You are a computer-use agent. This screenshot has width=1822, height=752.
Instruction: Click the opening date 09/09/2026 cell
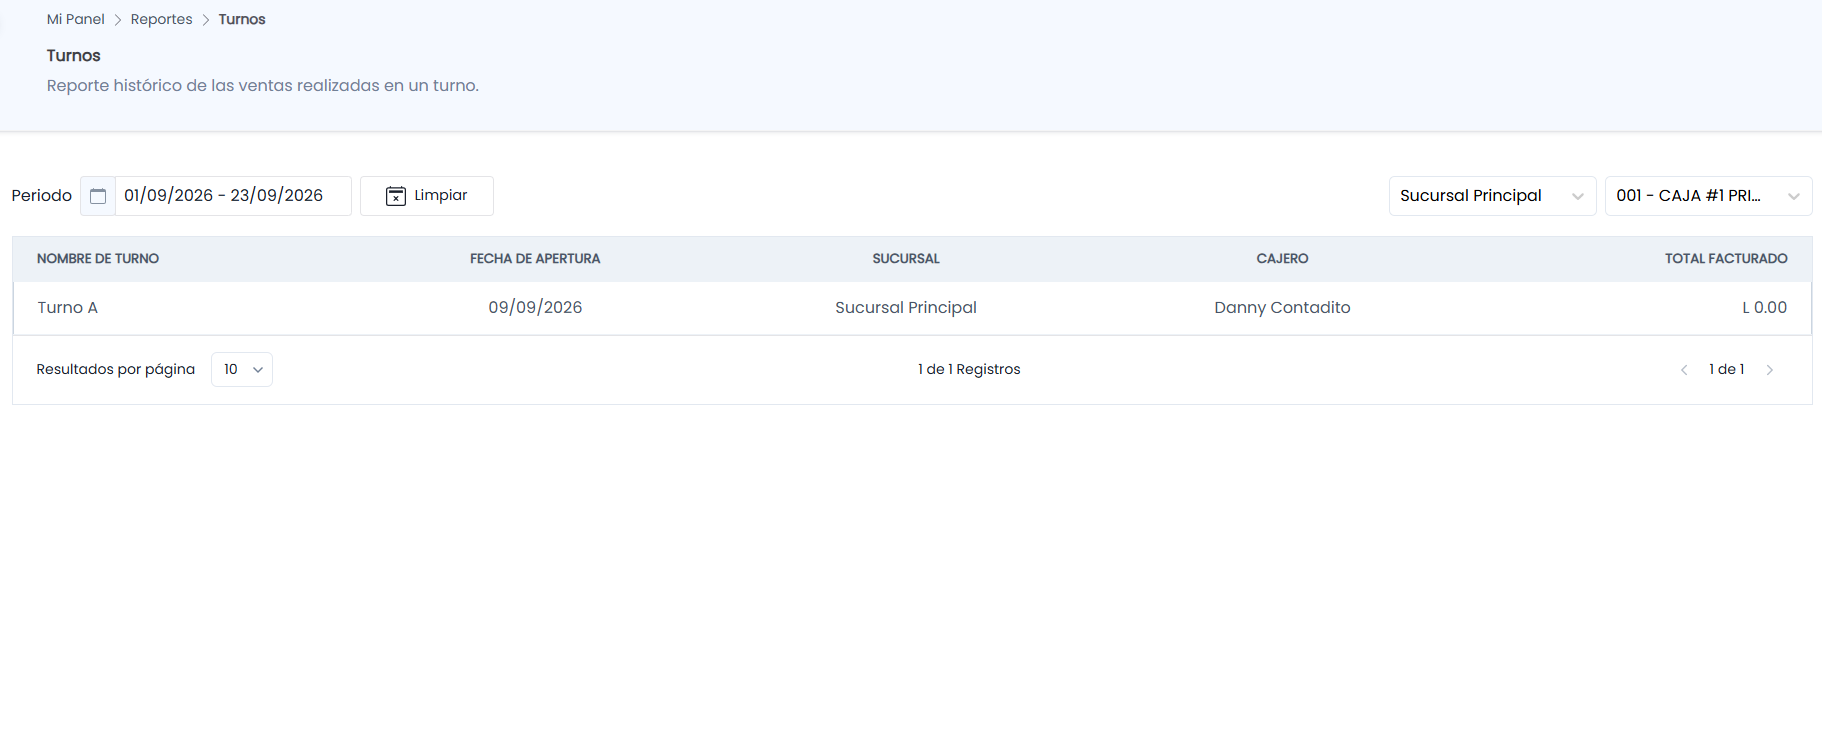click(x=535, y=308)
